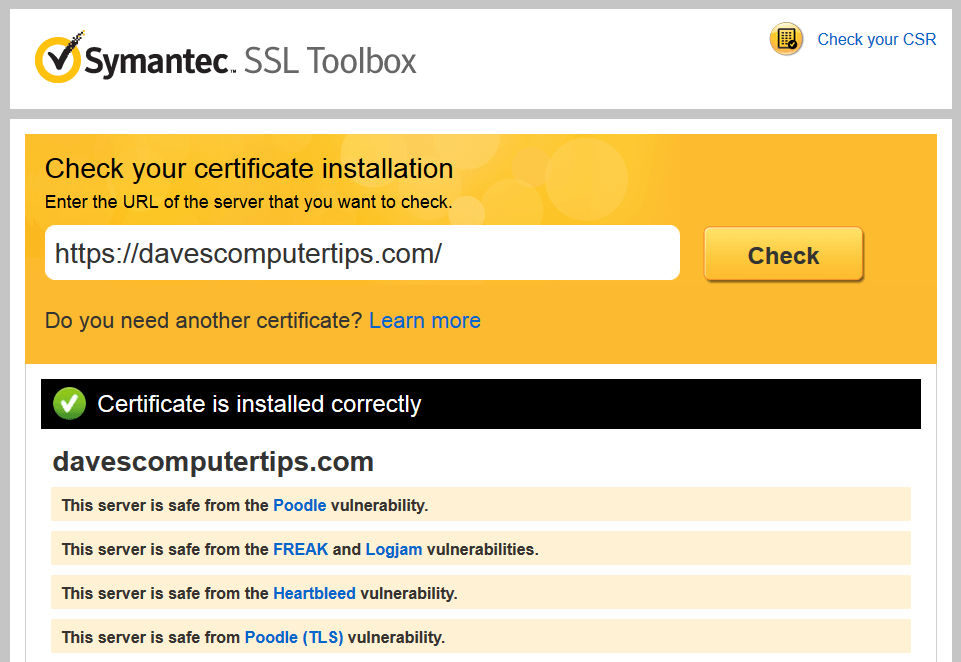
Task: Click the Check your certificate installation heading
Action: (x=249, y=169)
